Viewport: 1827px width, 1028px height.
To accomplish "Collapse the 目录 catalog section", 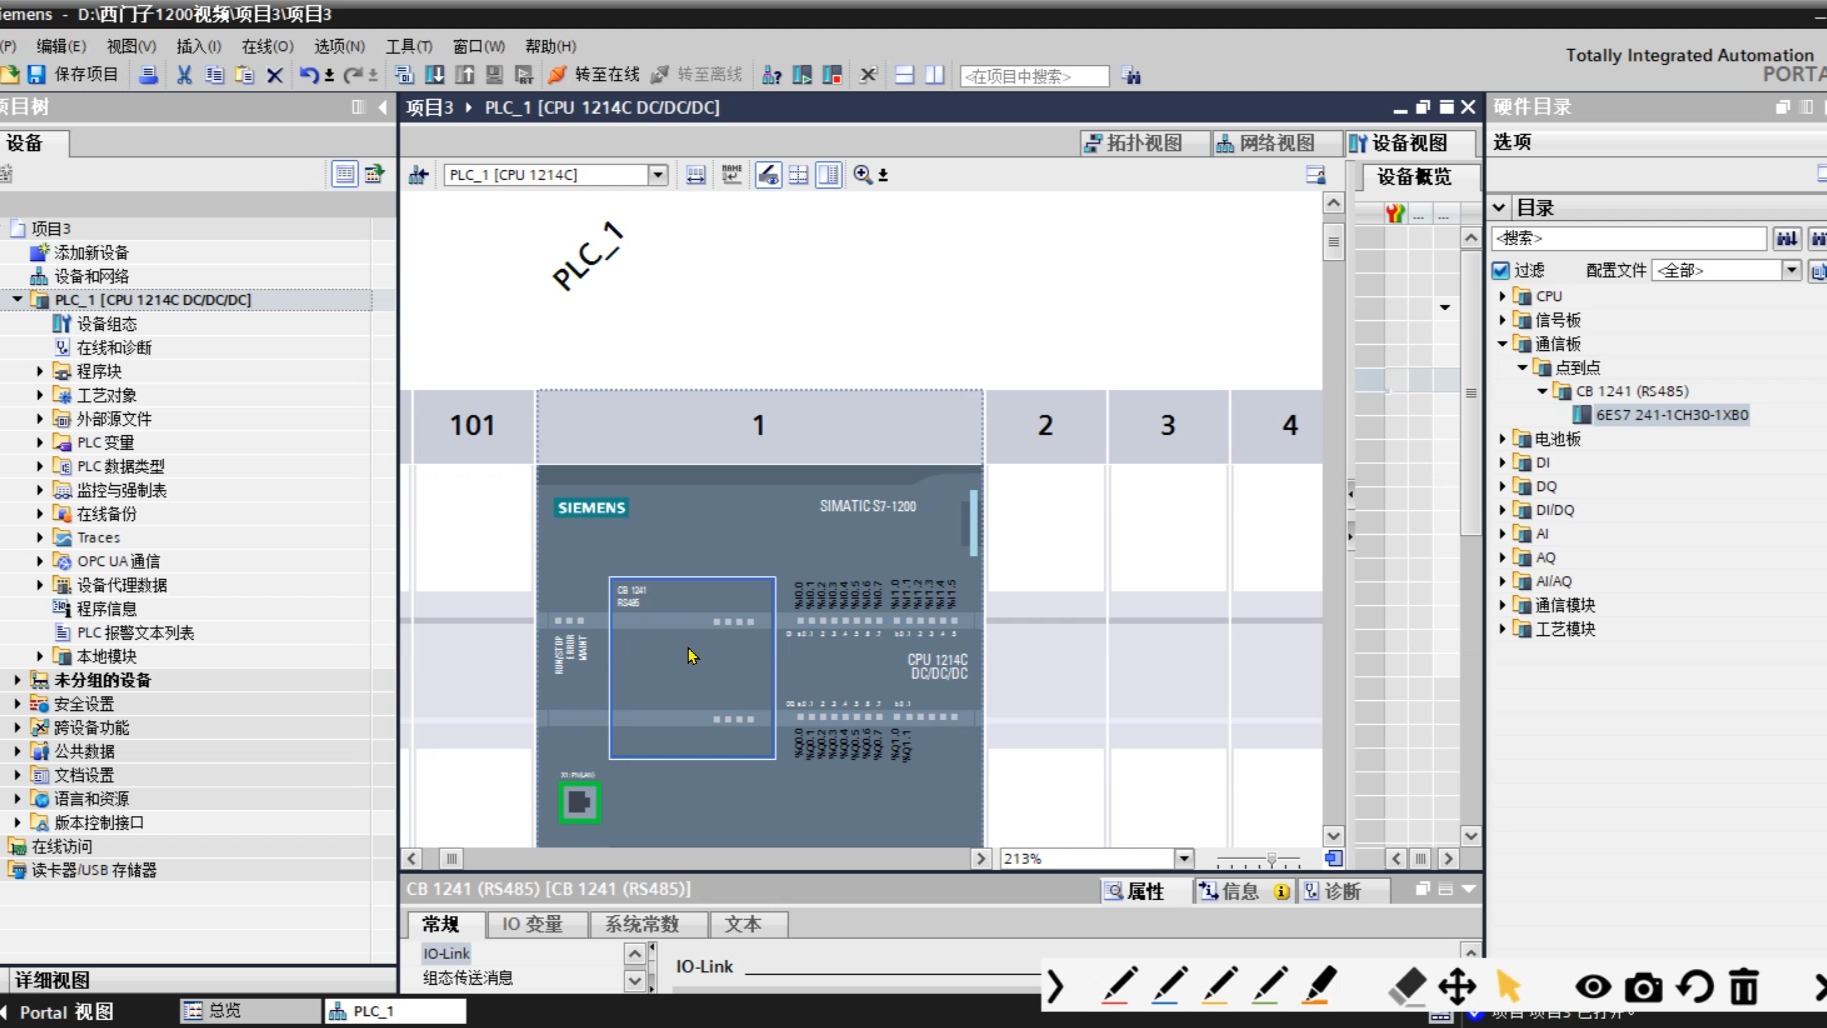I will pos(1499,208).
